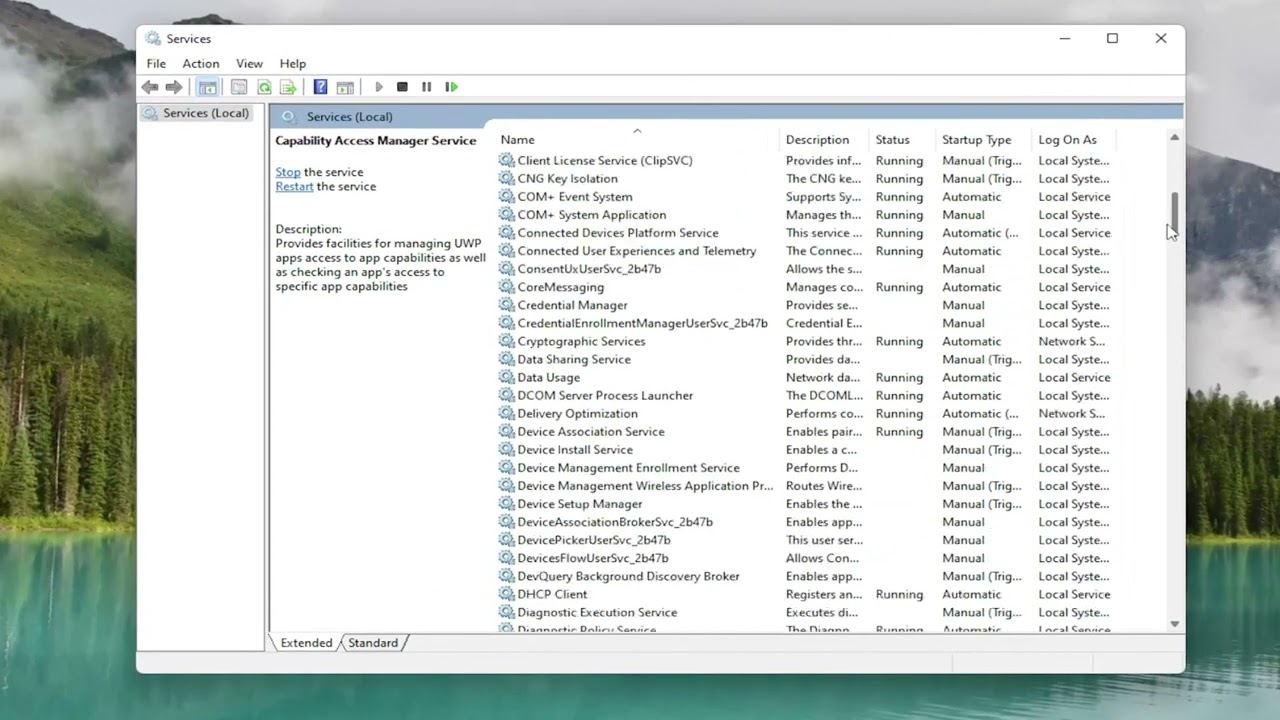Select DevQuery Background Discovery Broker
This screenshot has width=1280, height=720.
(805, 576)
